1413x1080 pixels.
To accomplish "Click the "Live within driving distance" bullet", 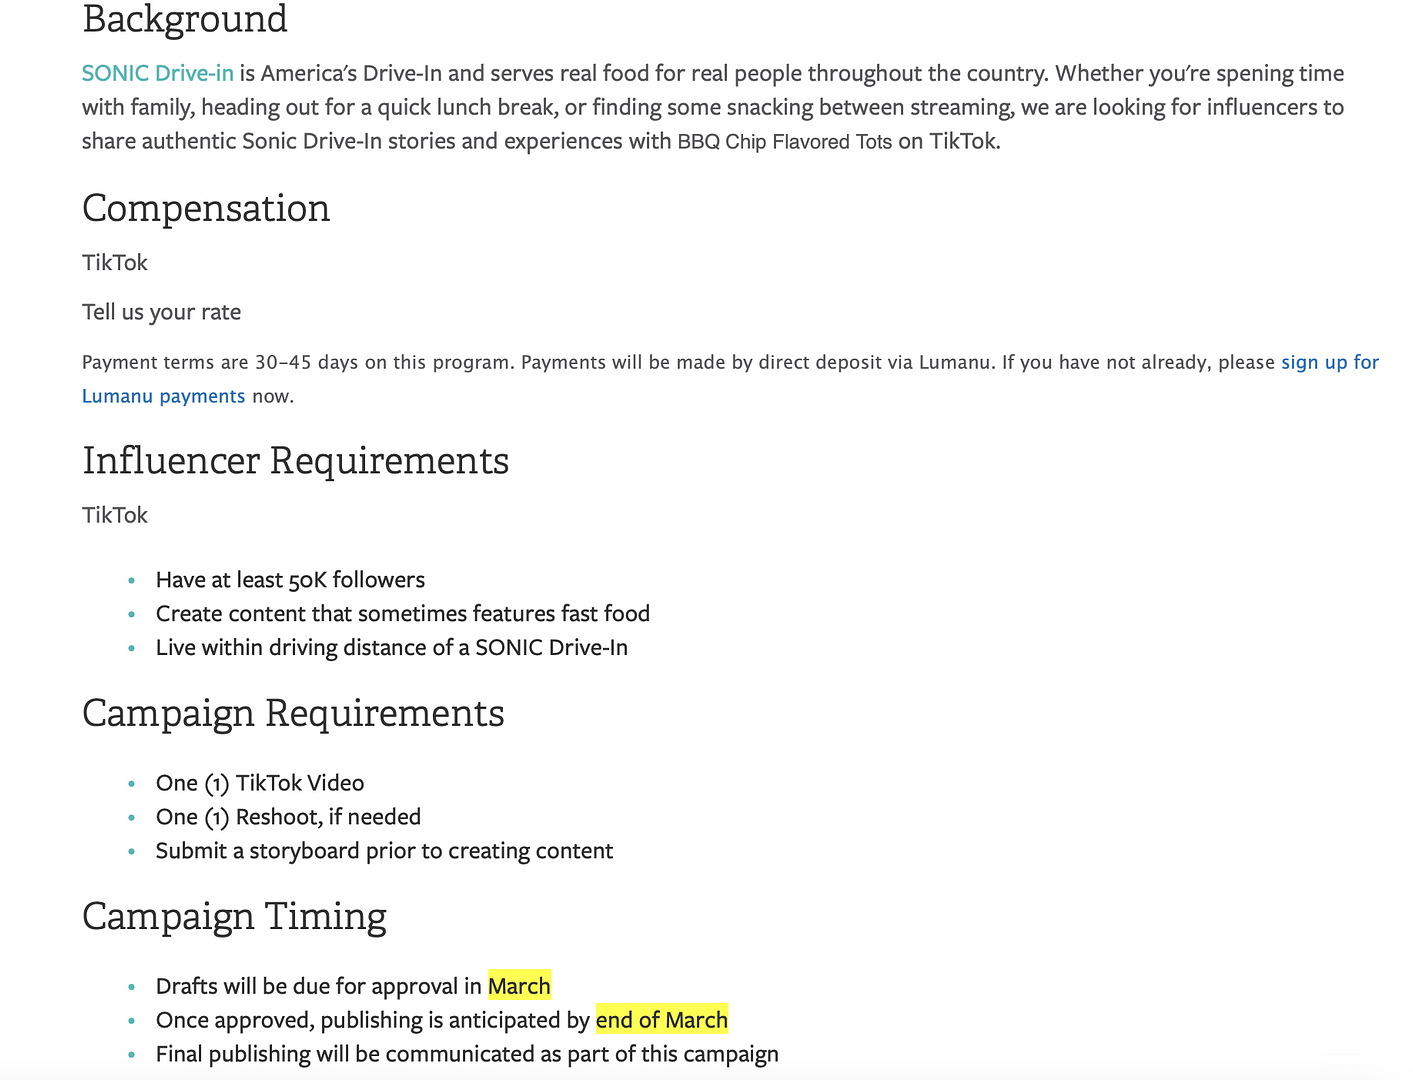I will pos(391,648).
